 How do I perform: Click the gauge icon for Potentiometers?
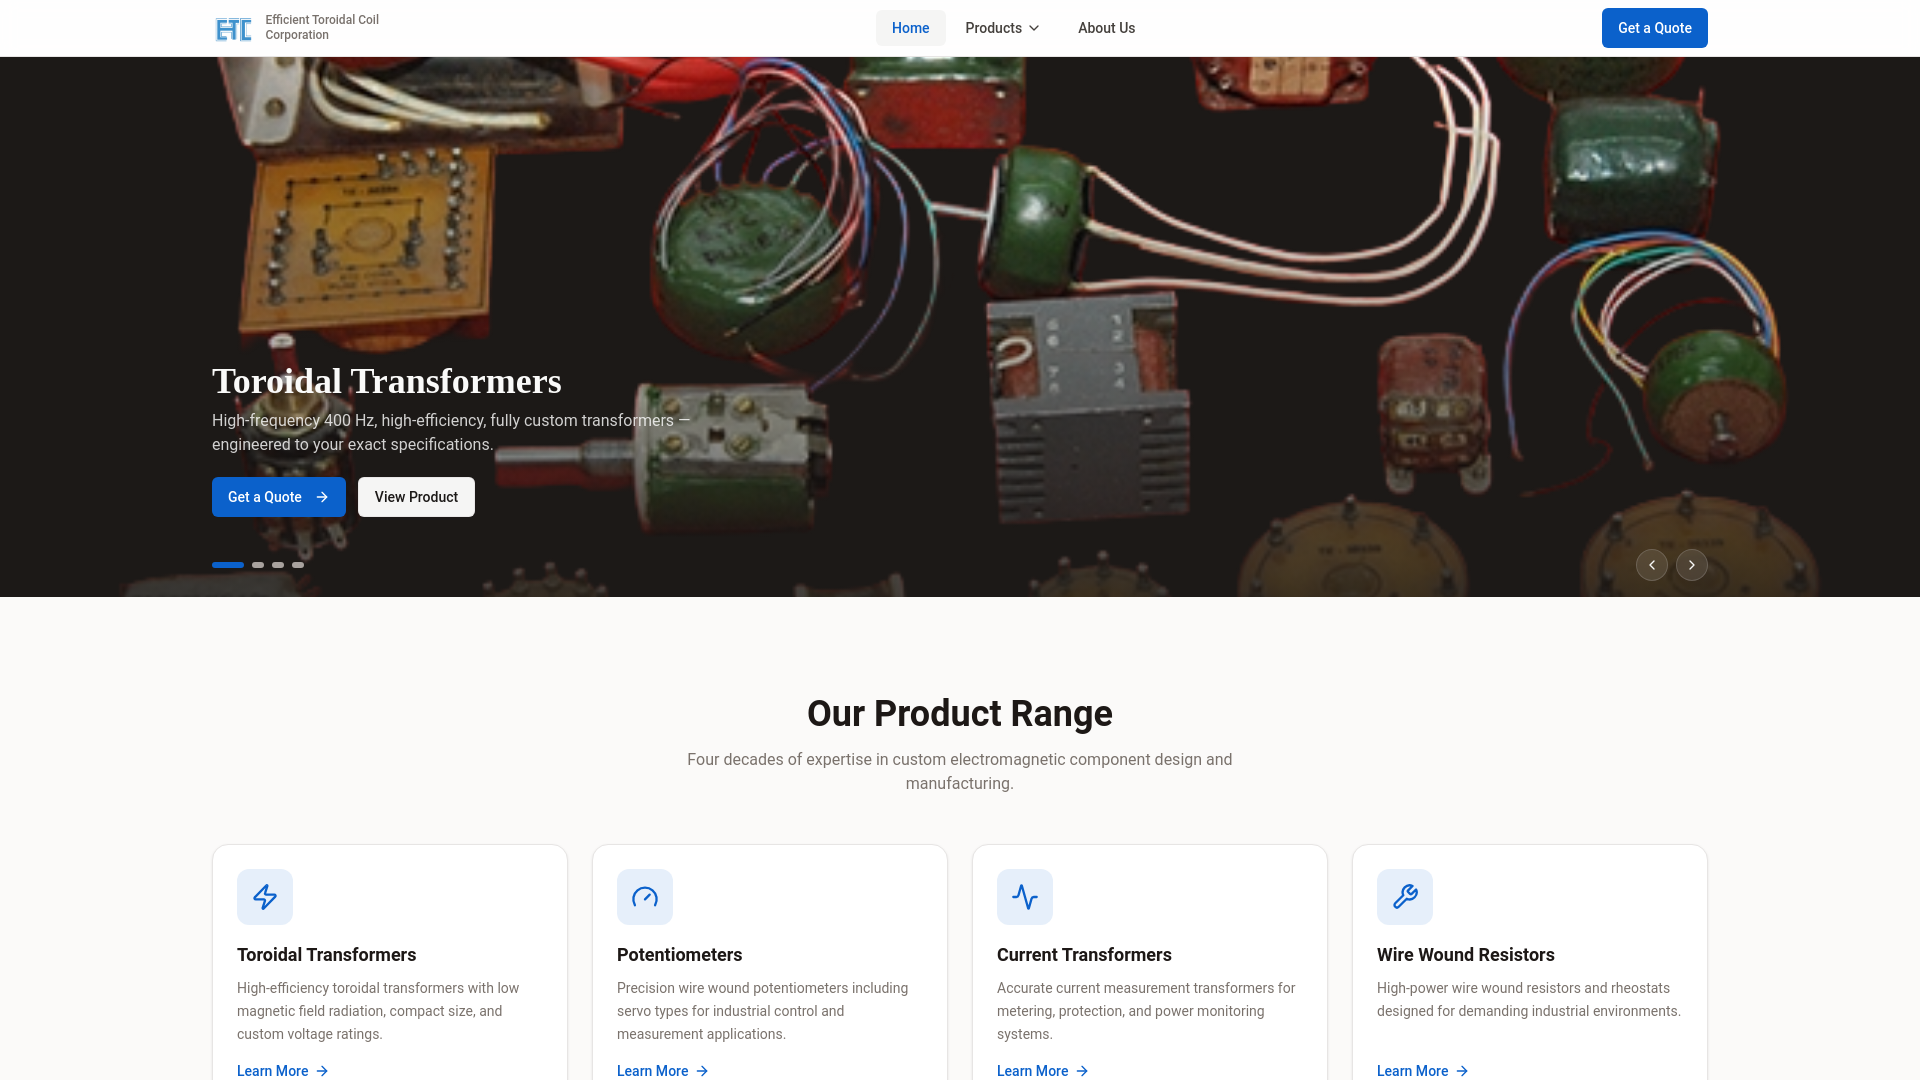coord(645,897)
